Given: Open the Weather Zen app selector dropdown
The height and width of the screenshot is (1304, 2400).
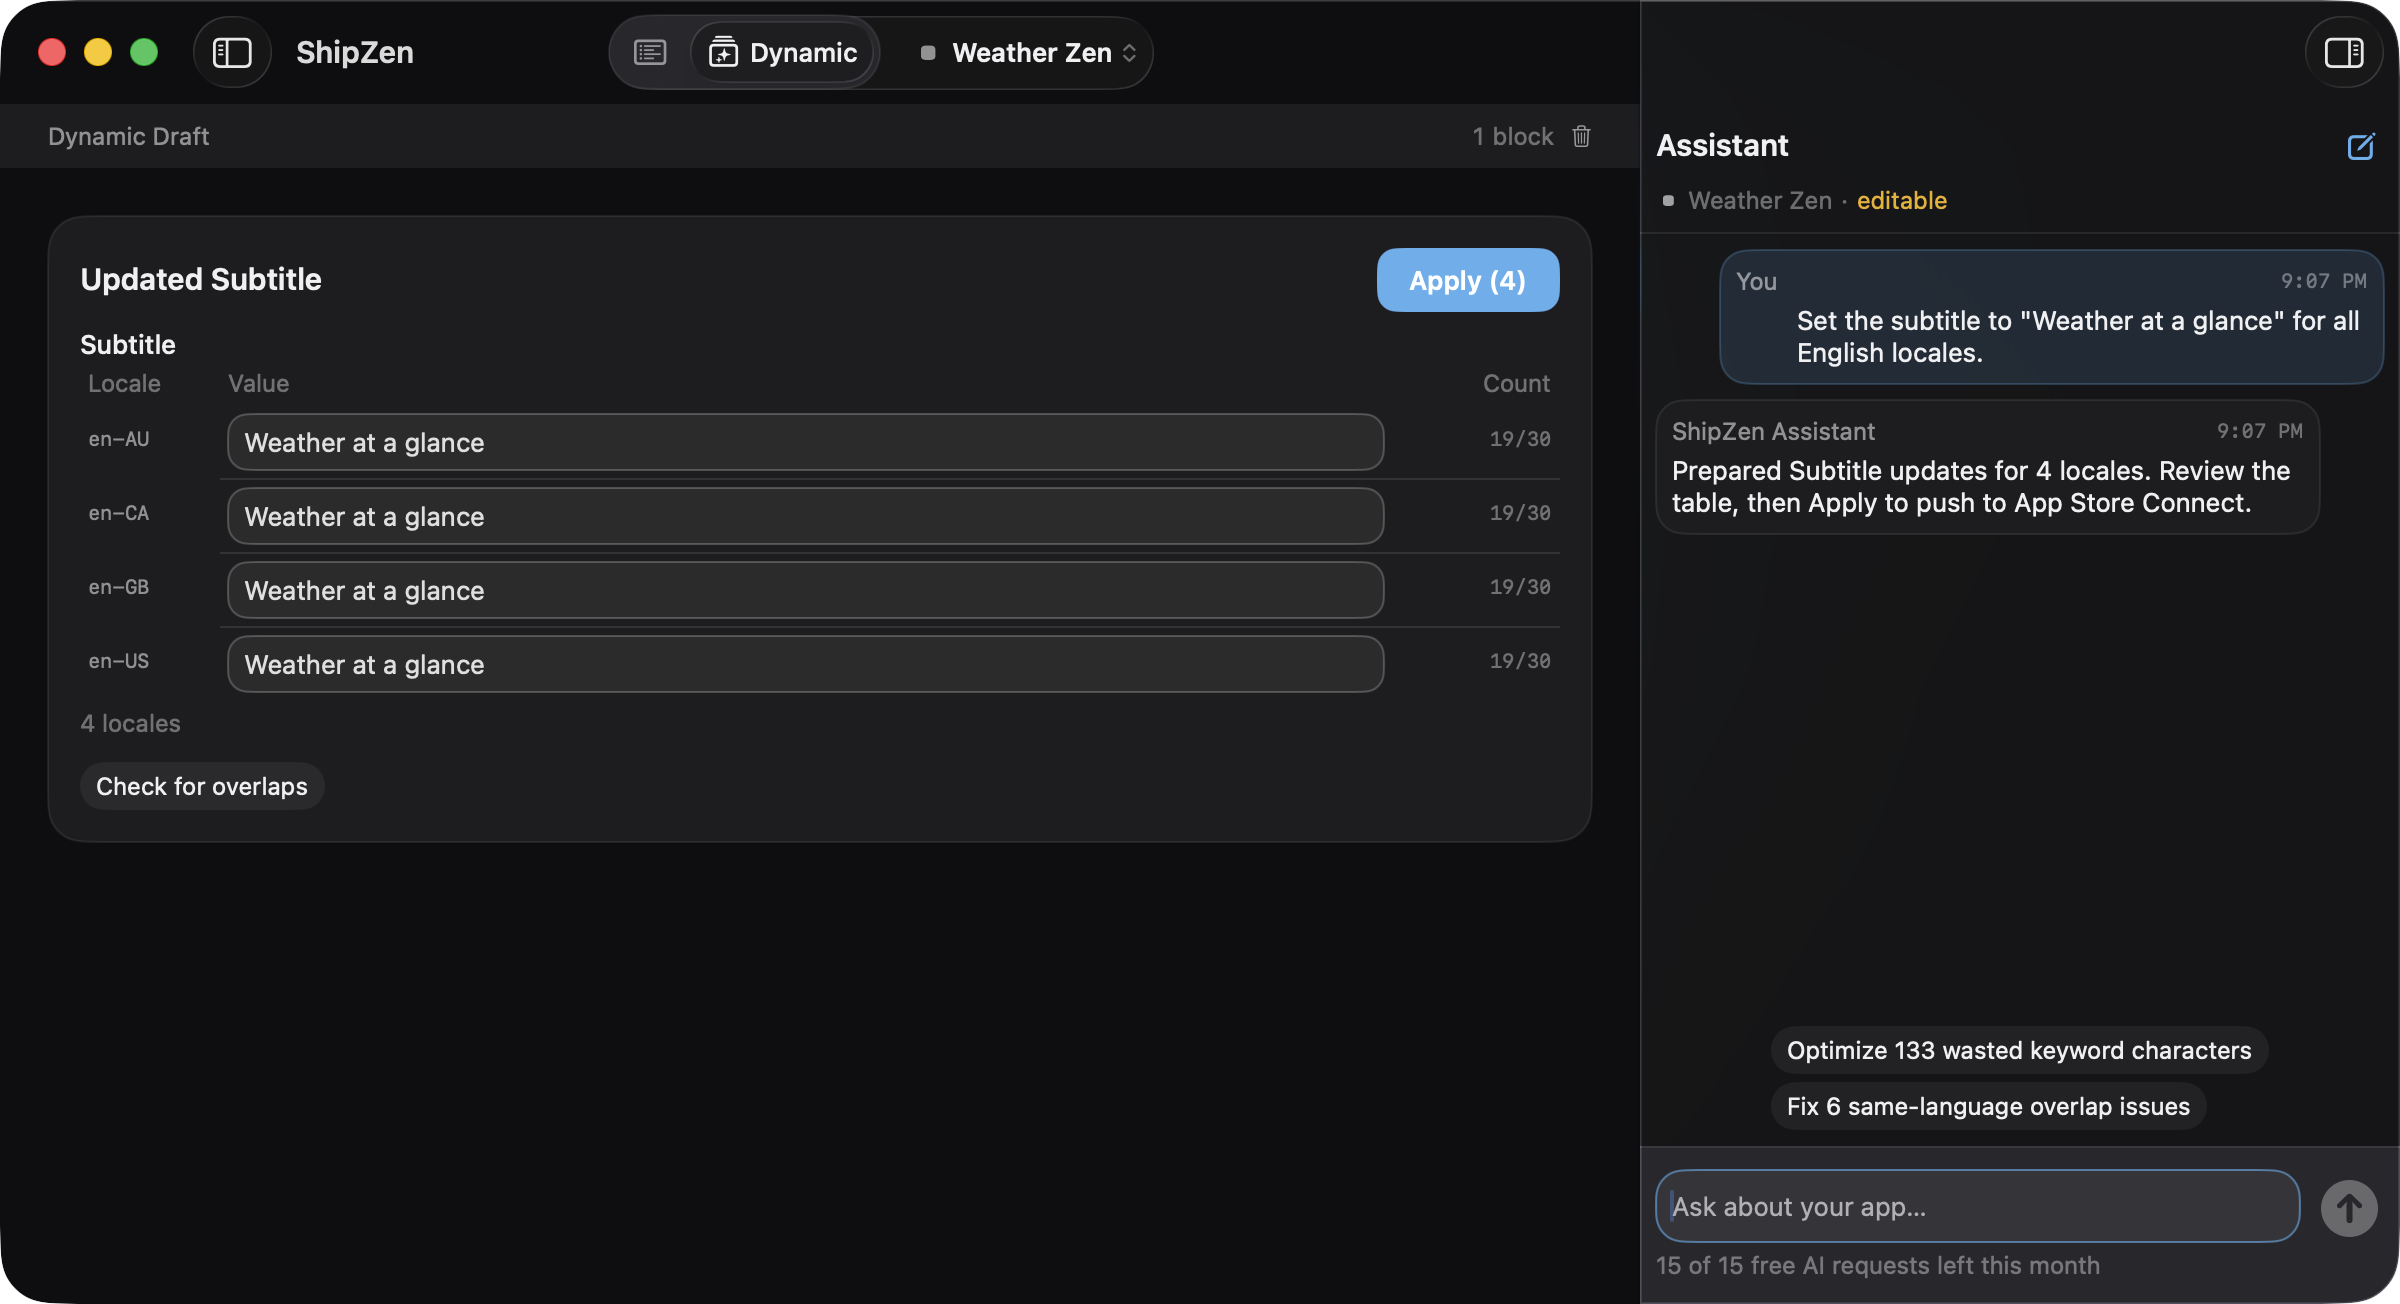Looking at the screenshot, I should (1029, 52).
